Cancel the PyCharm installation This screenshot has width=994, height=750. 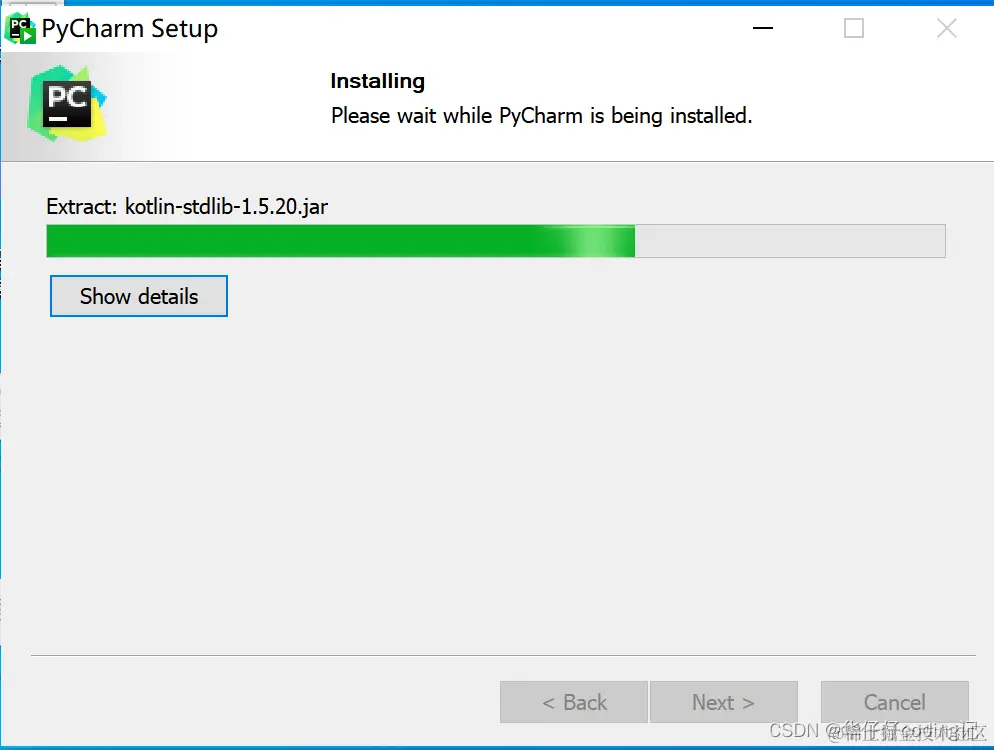point(894,702)
